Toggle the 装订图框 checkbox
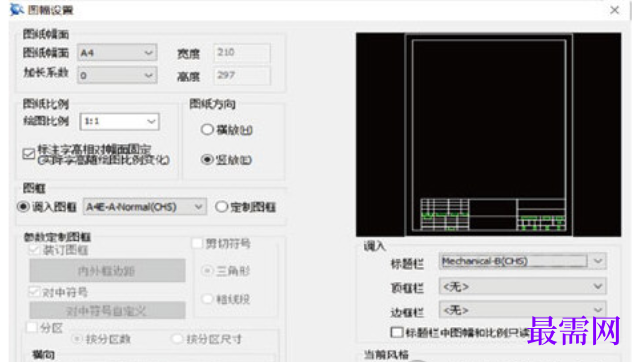This screenshot has height=362, width=639. tap(34, 250)
